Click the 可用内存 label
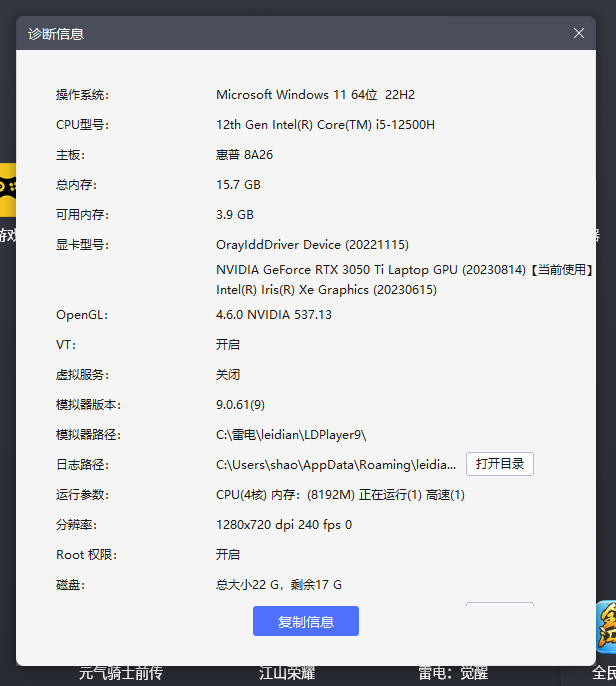 pyautogui.click(x=82, y=215)
